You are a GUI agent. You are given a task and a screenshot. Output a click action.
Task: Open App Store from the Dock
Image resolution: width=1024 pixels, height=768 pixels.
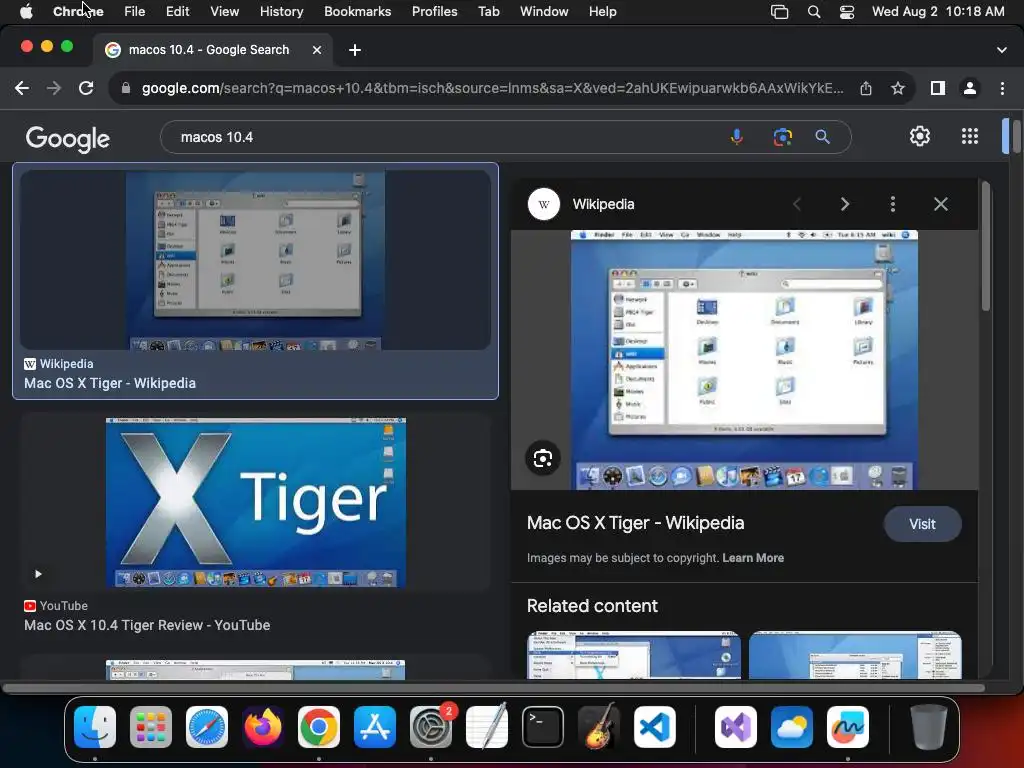pyautogui.click(x=375, y=727)
